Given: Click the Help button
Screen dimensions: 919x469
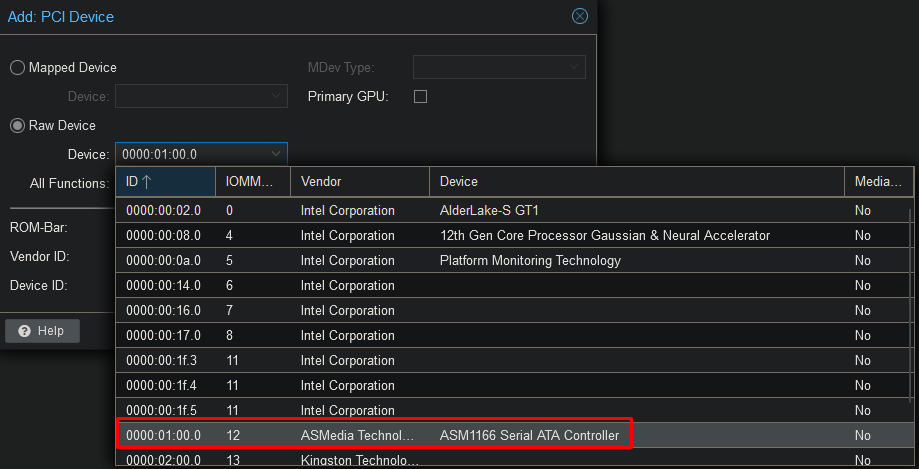Looking at the screenshot, I should coord(42,331).
